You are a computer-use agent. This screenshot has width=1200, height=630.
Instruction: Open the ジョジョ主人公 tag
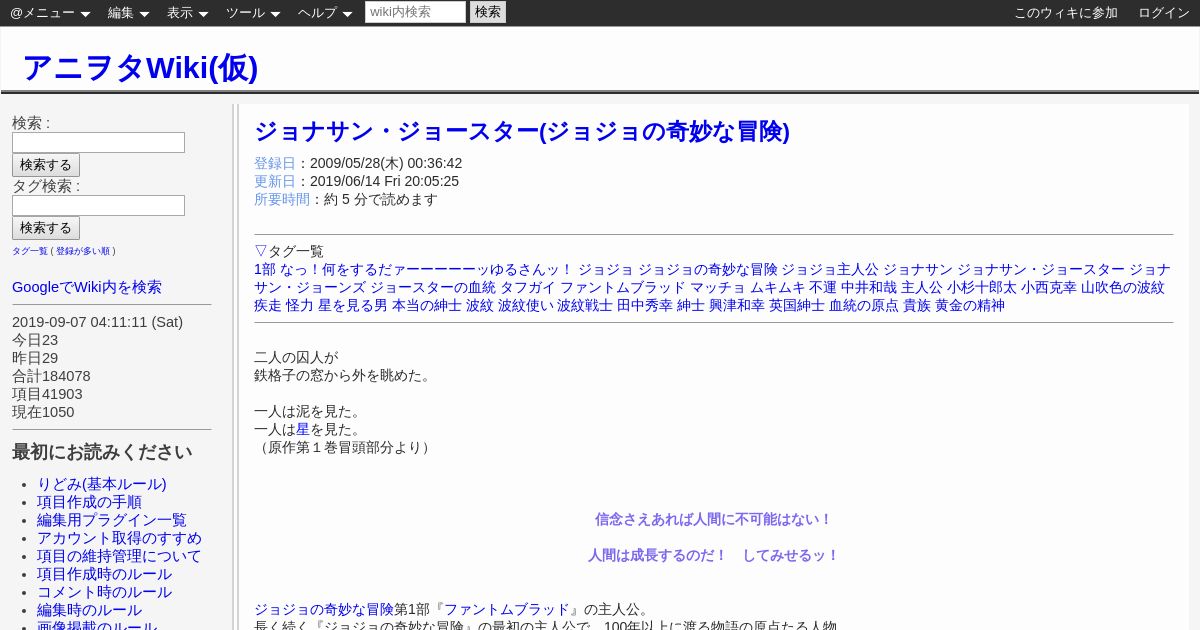(x=830, y=269)
